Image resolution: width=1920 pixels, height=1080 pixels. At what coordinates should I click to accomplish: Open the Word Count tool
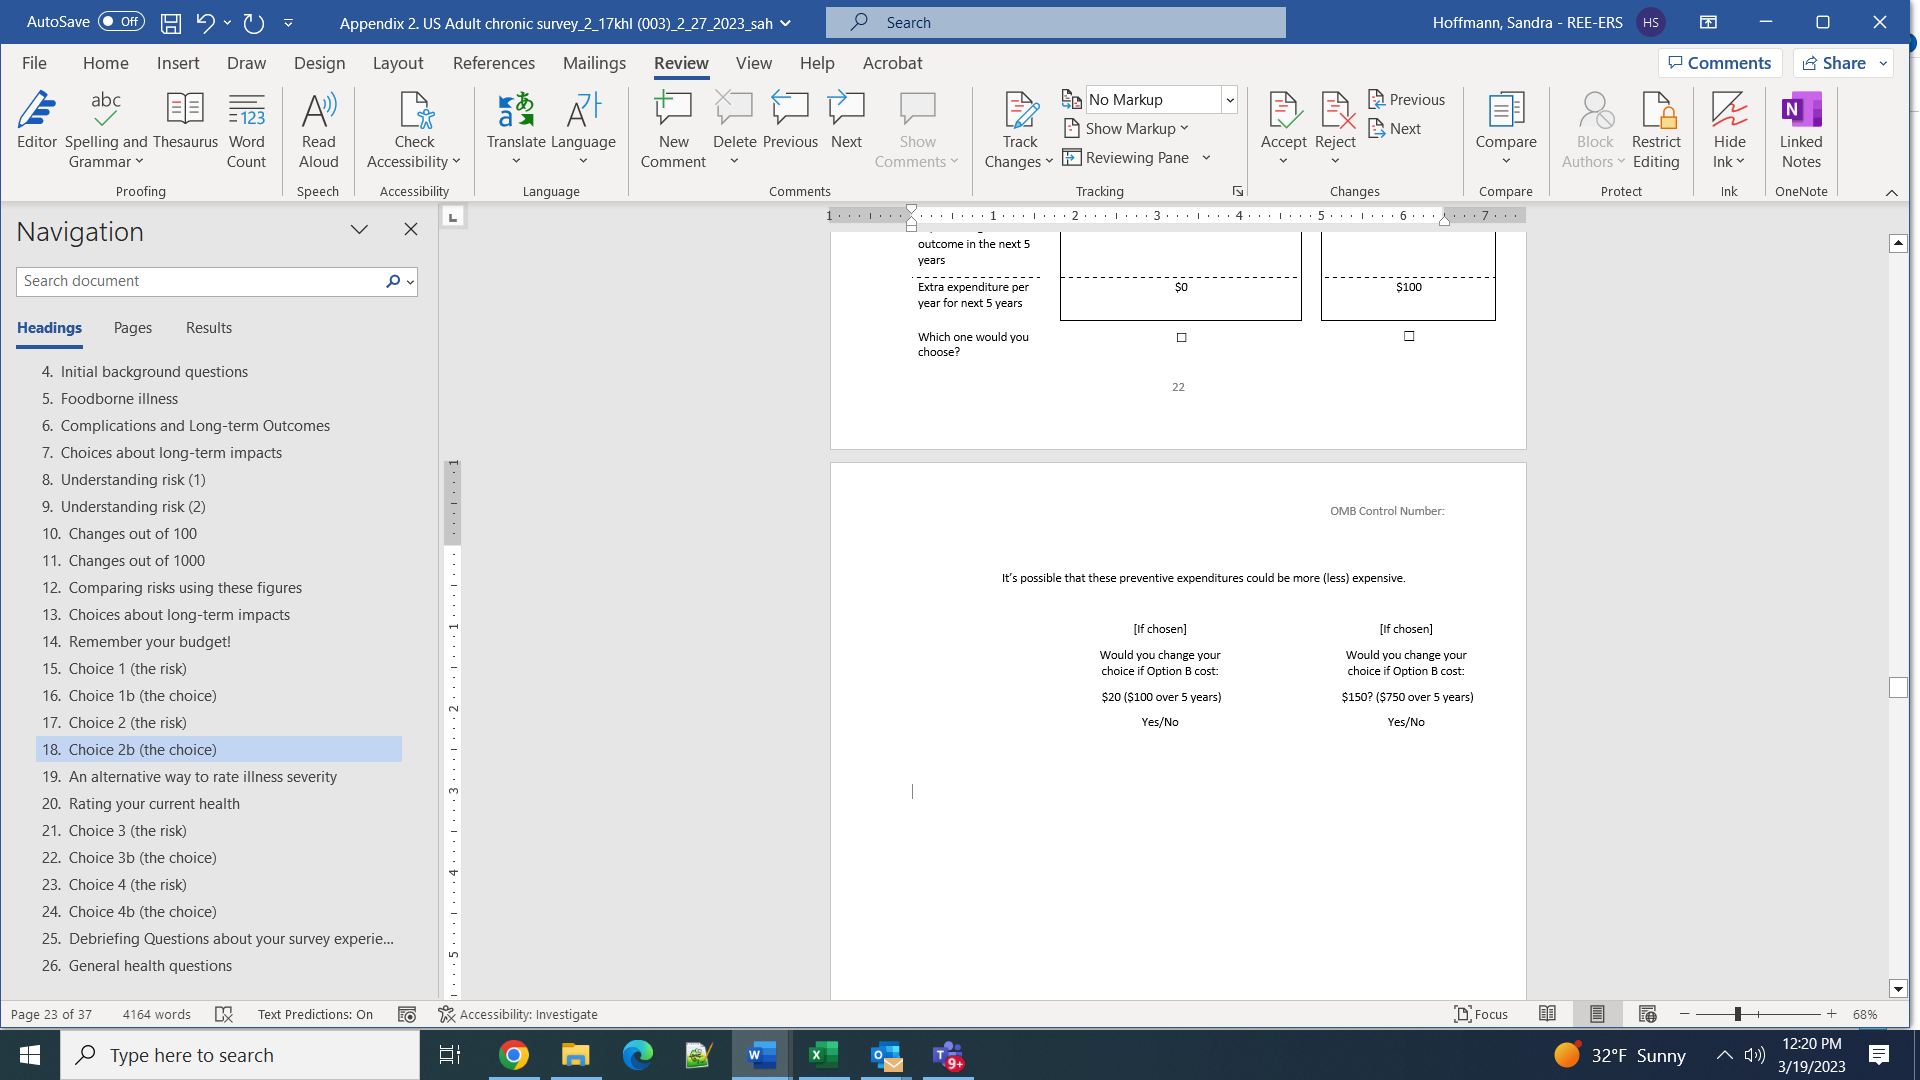click(x=246, y=130)
